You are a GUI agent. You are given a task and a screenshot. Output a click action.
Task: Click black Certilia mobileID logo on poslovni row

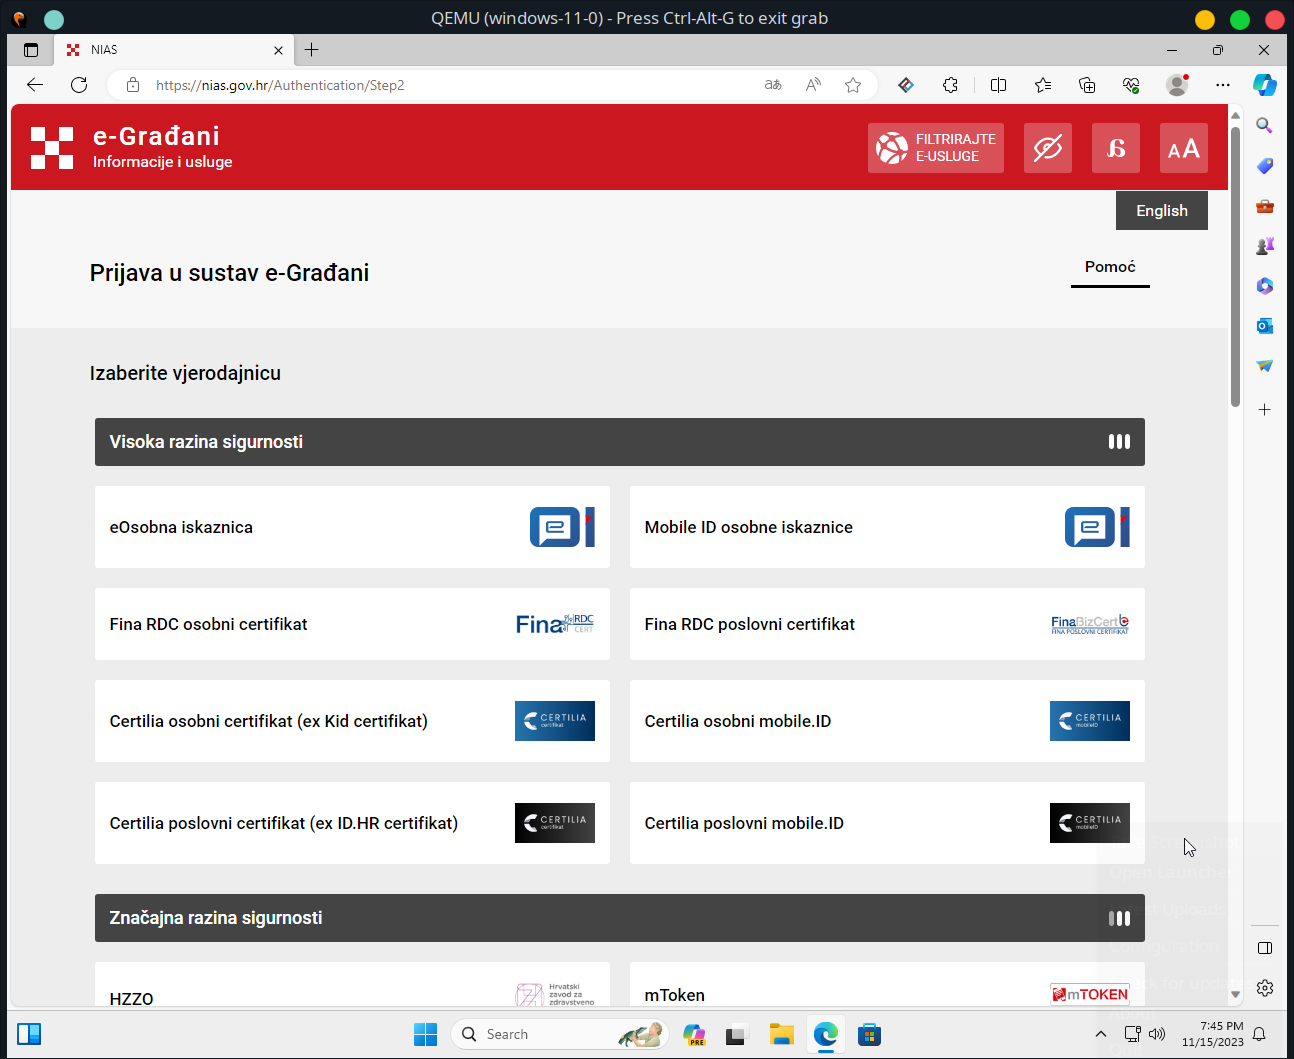click(1090, 823)
